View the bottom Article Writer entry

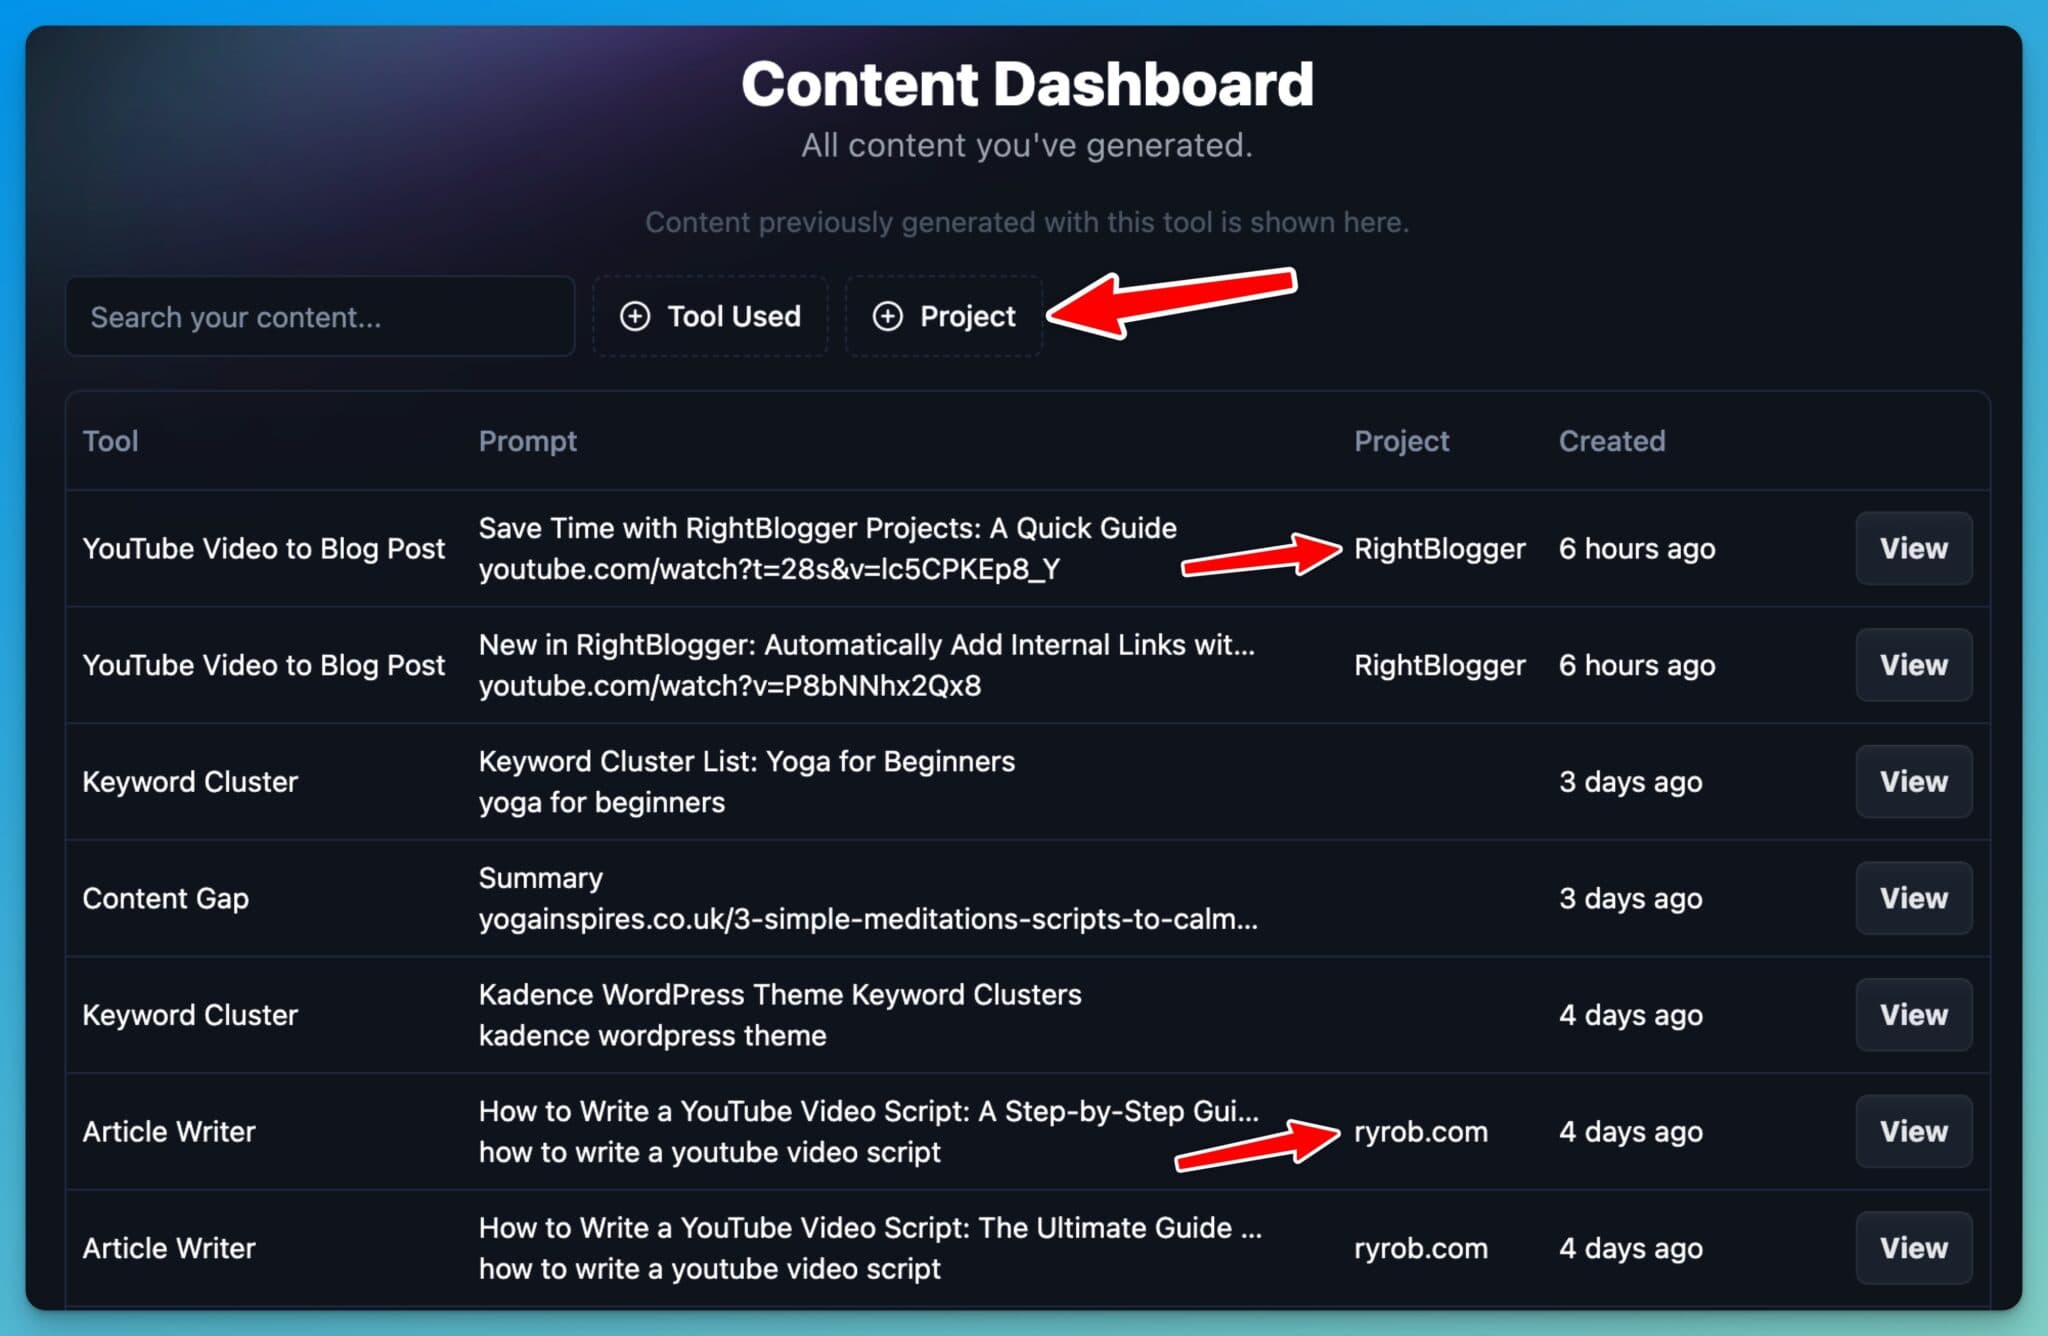1912,1247
